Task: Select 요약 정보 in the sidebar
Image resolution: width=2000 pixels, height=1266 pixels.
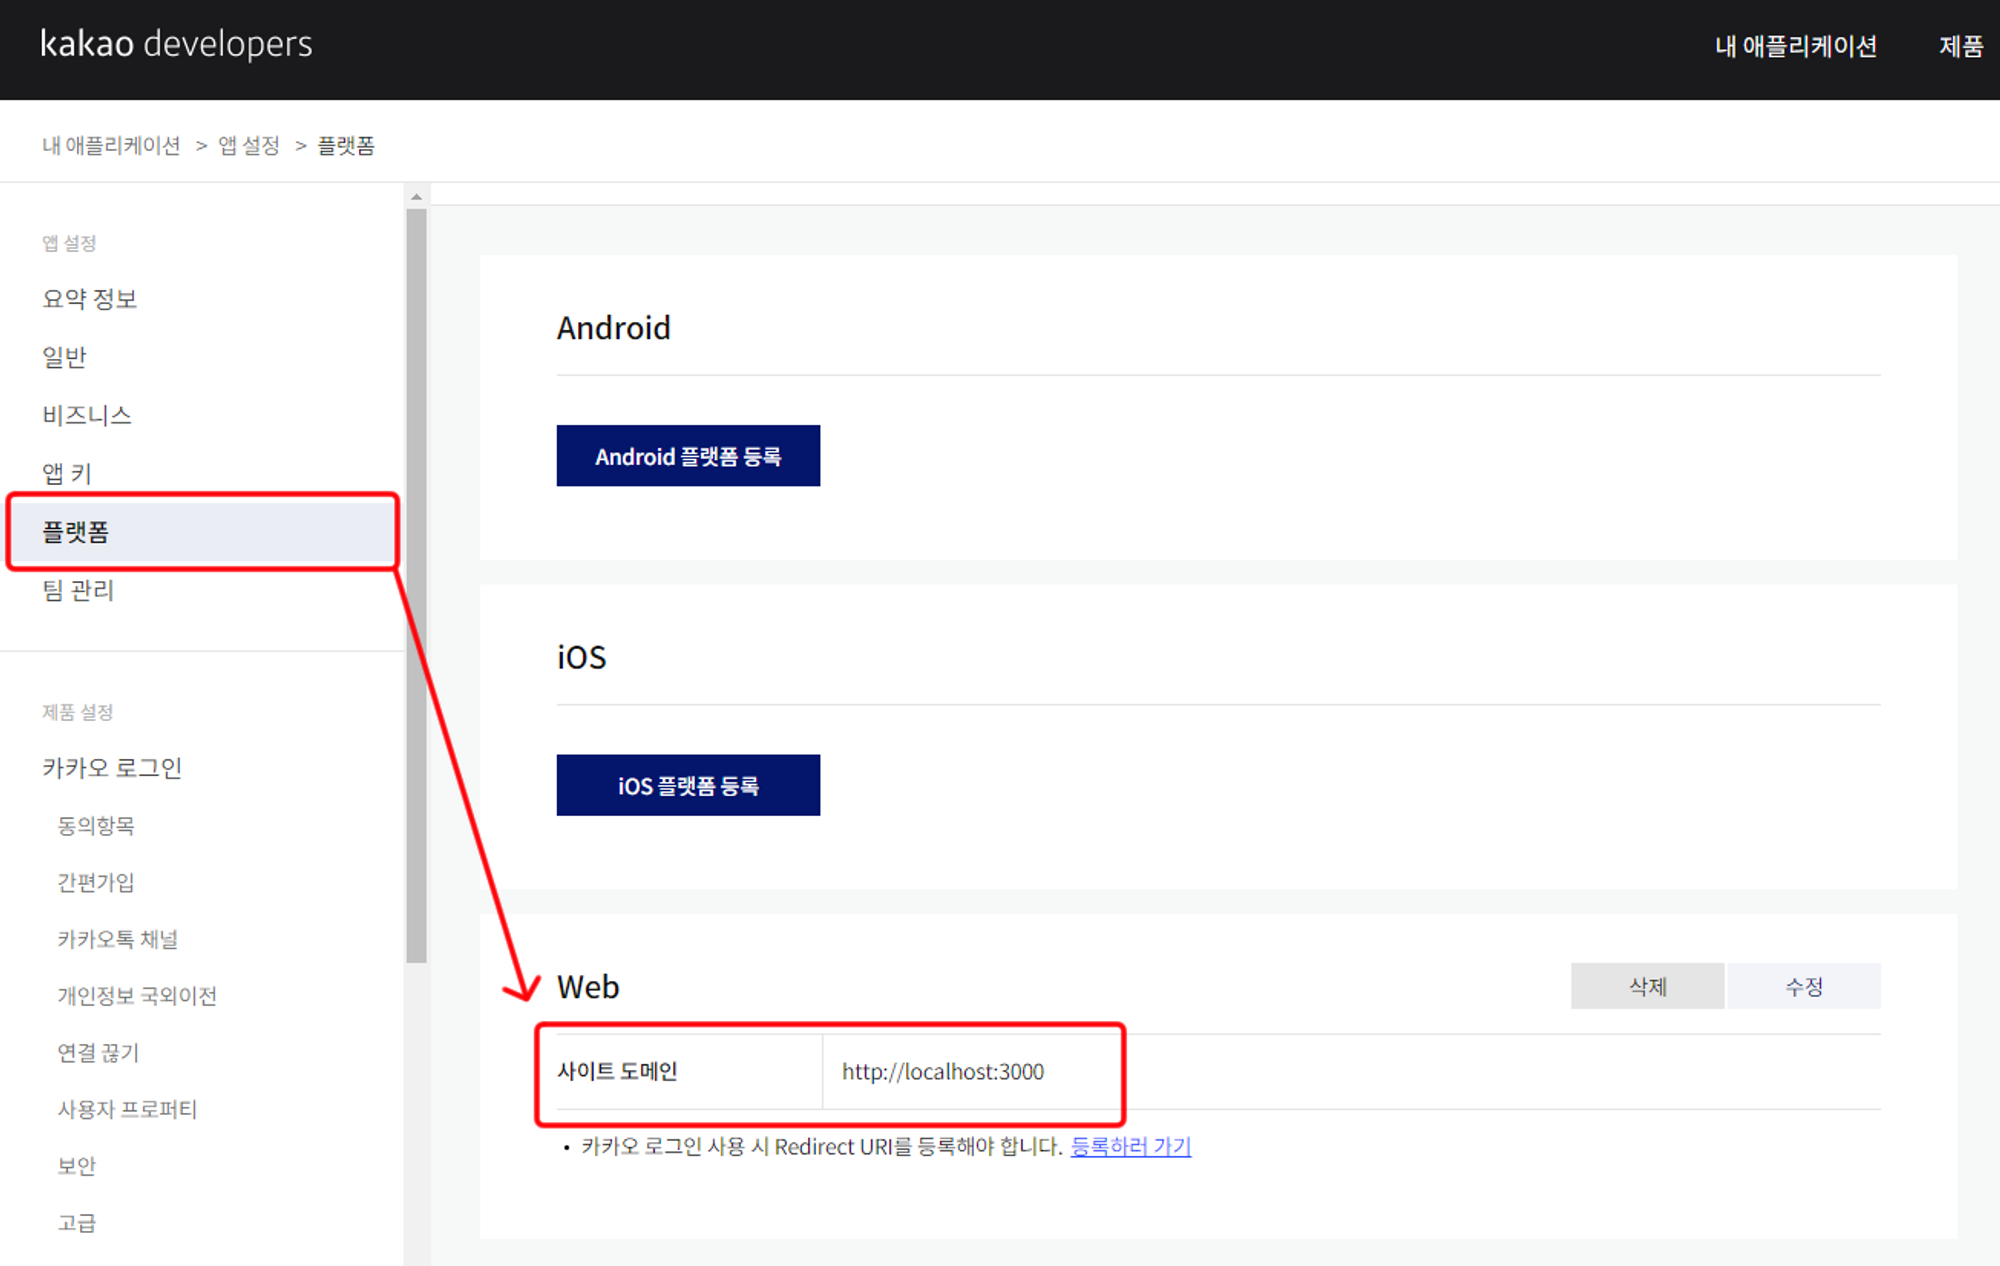Action: tap(89, 299)
